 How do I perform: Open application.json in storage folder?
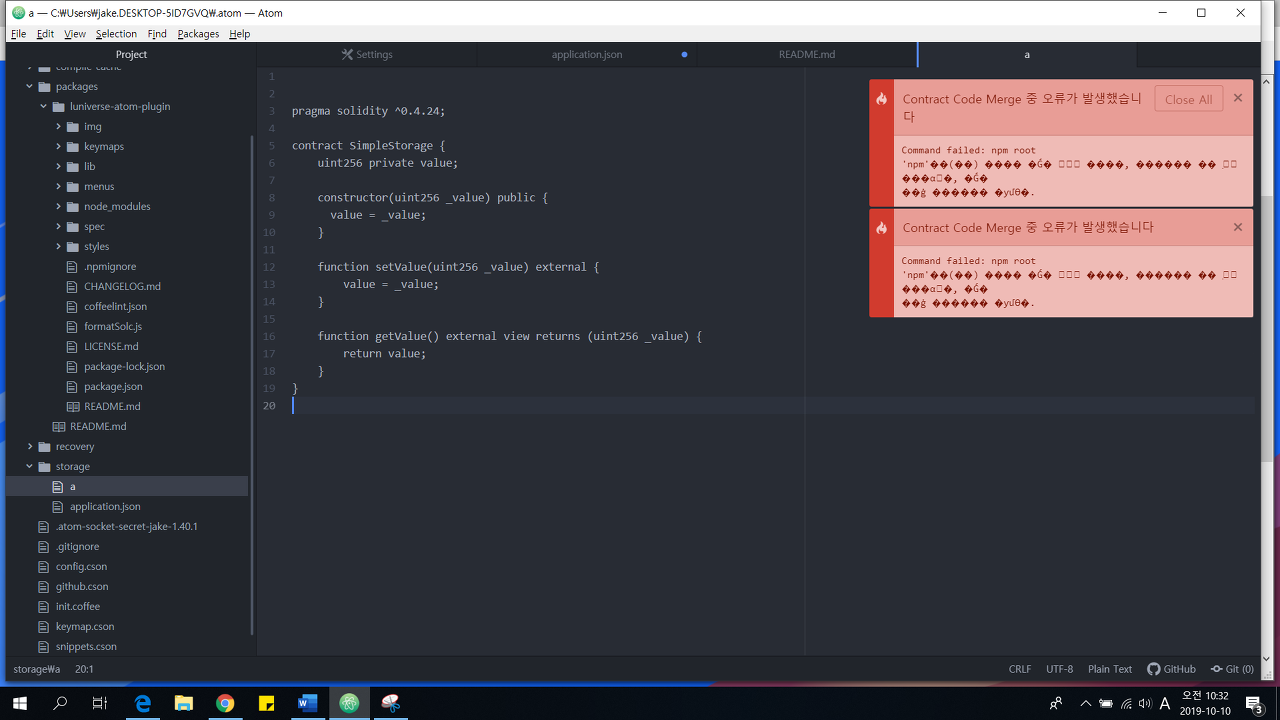[105, 506]
